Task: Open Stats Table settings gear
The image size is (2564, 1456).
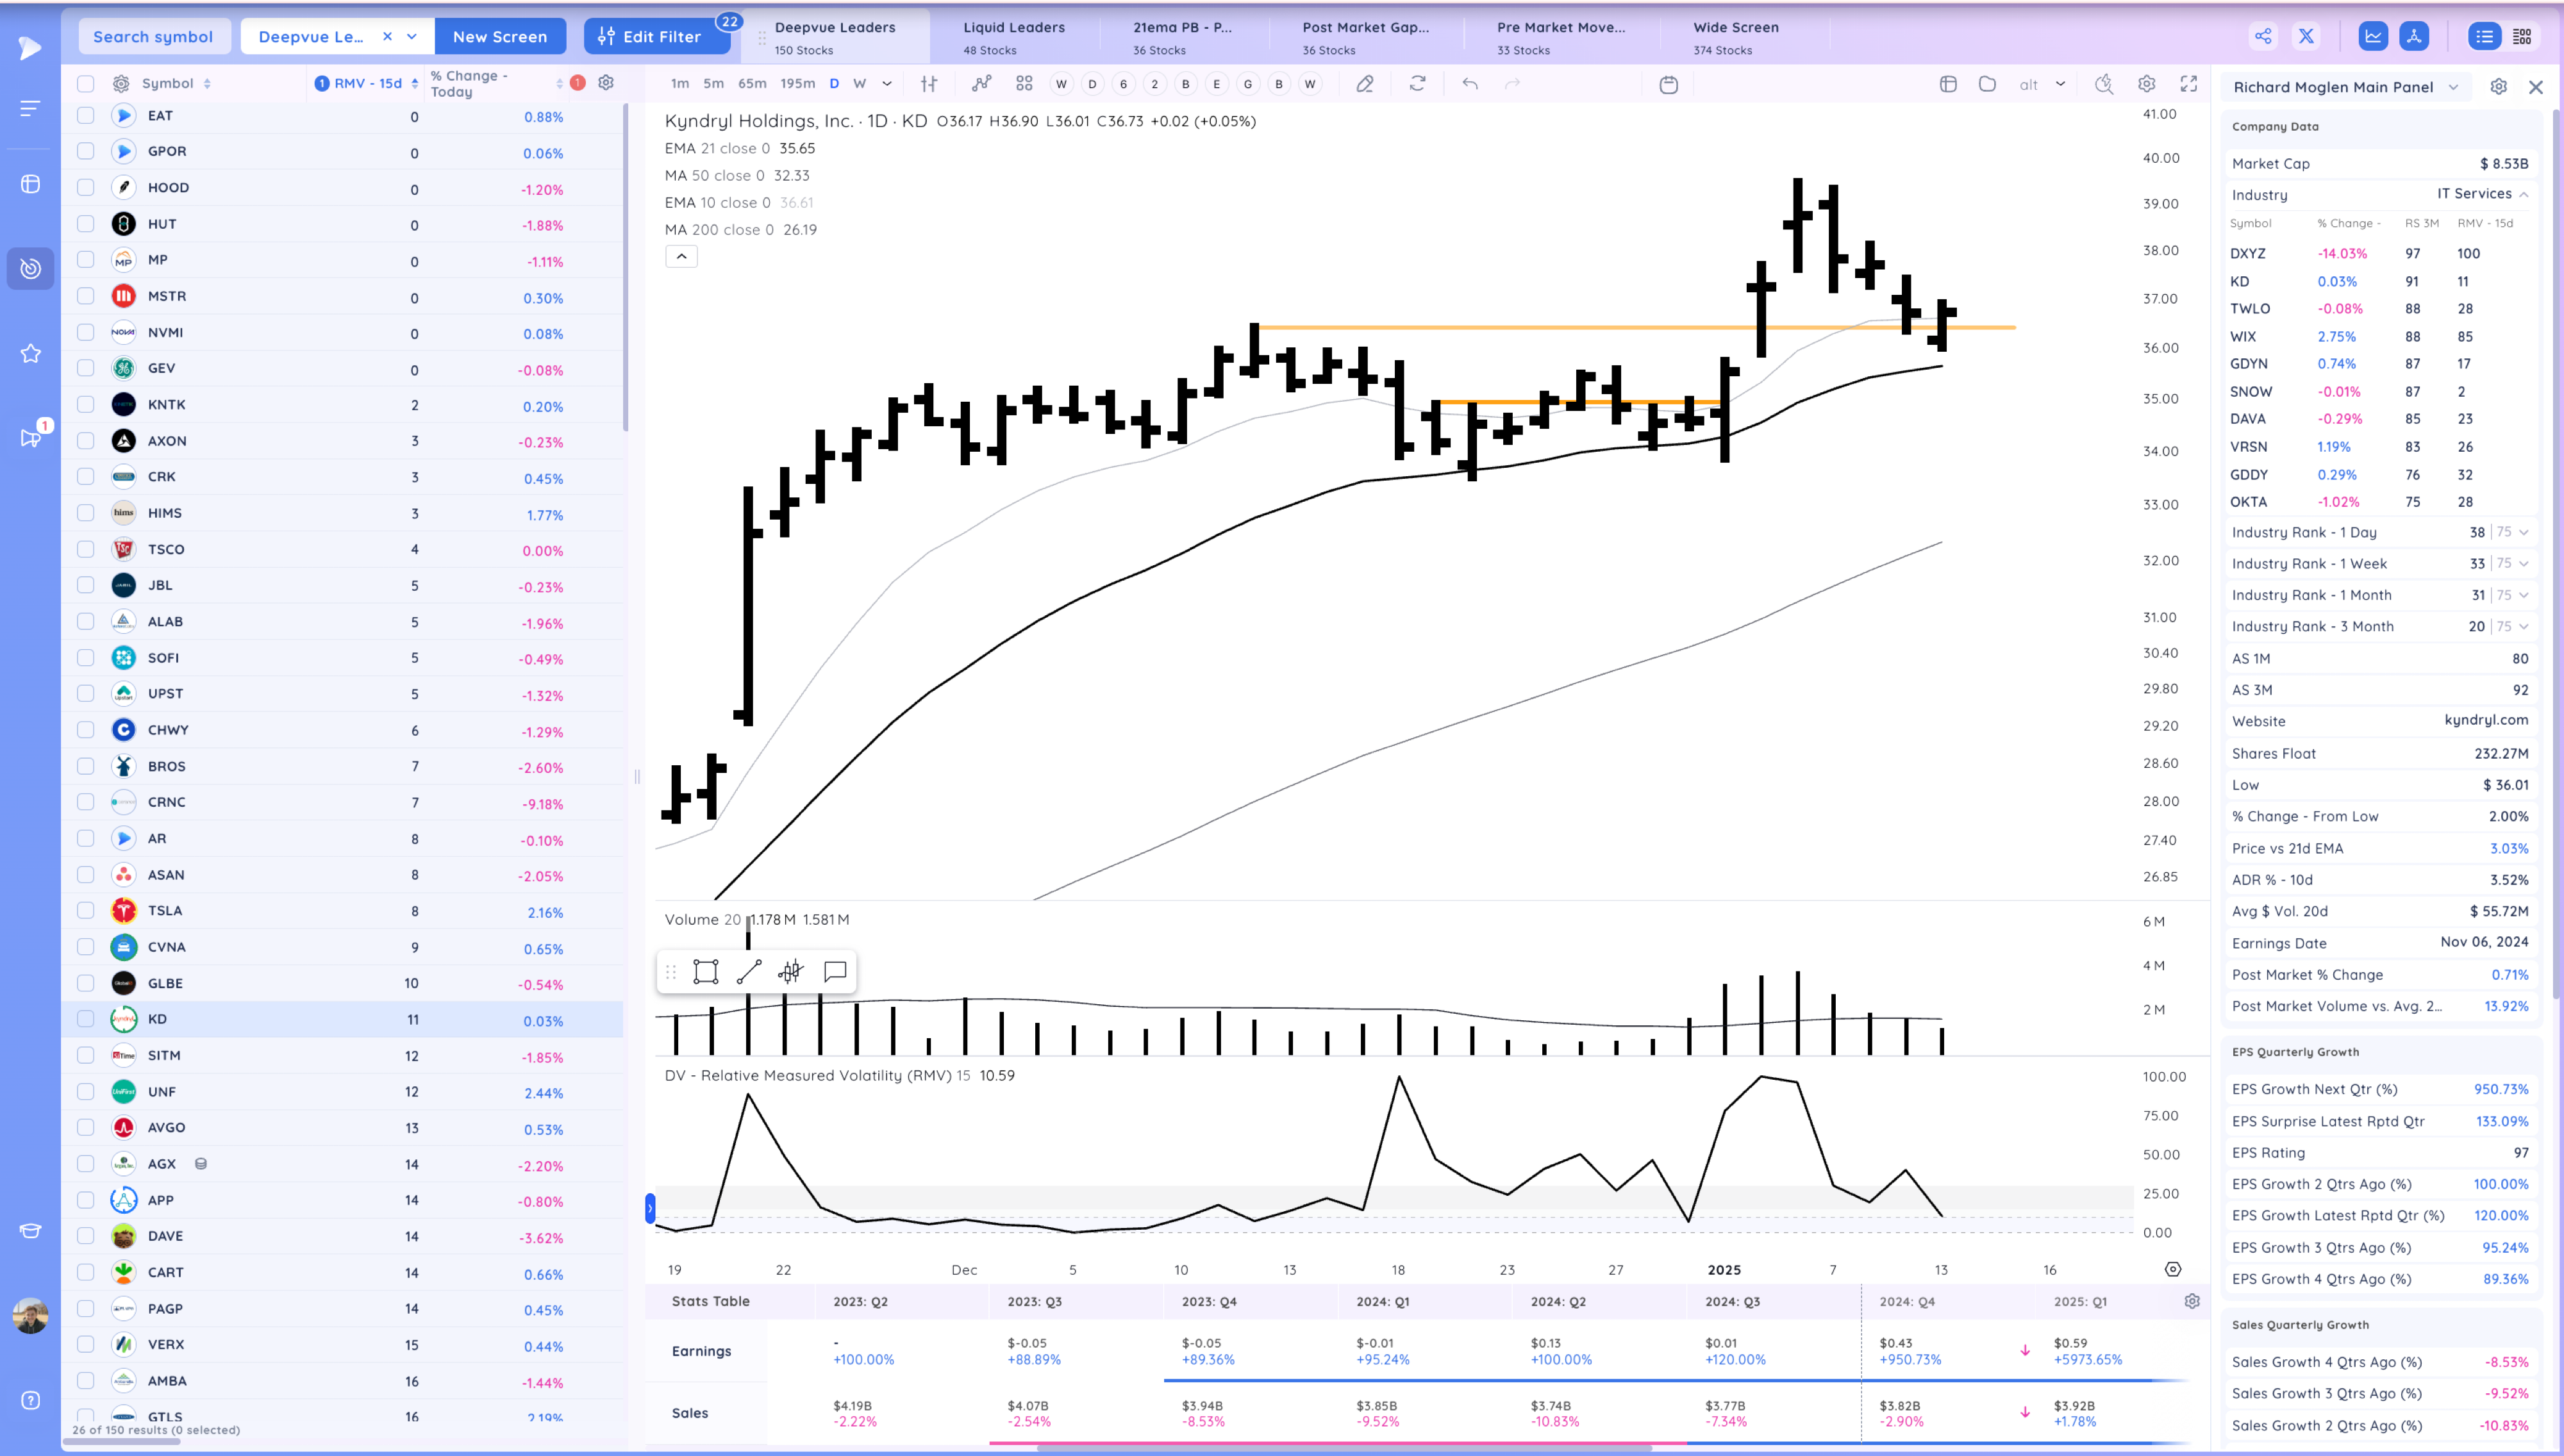Action: (x=2192, y=1301)
